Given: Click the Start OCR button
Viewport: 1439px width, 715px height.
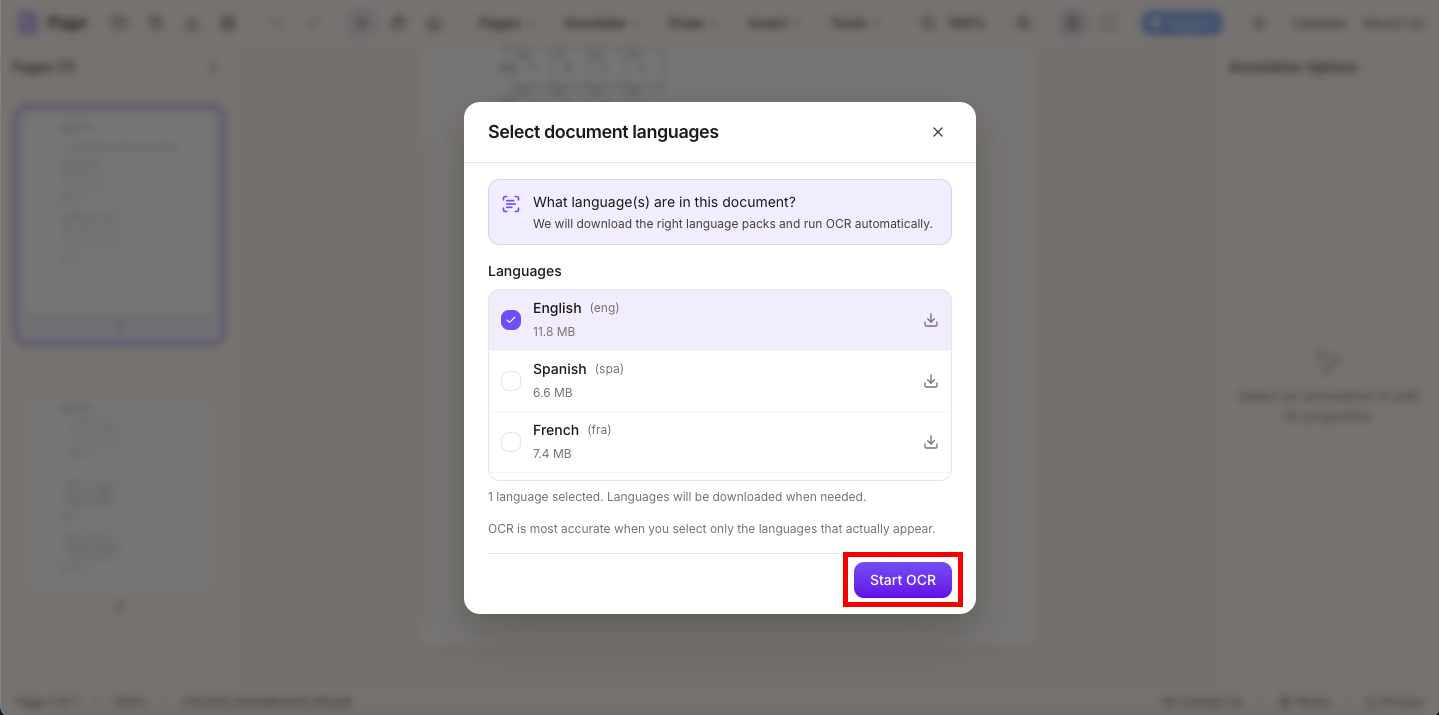Looking at the screenshot, I should click(x=902, y=580).
